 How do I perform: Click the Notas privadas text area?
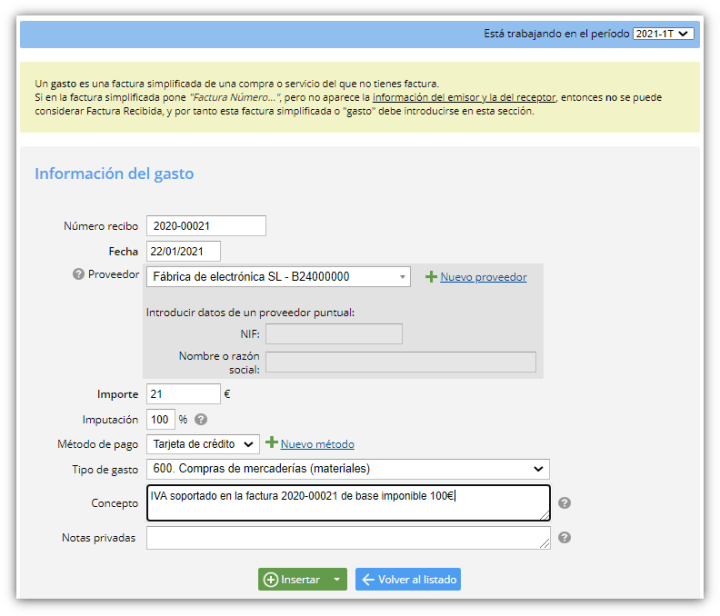[349, 538]
